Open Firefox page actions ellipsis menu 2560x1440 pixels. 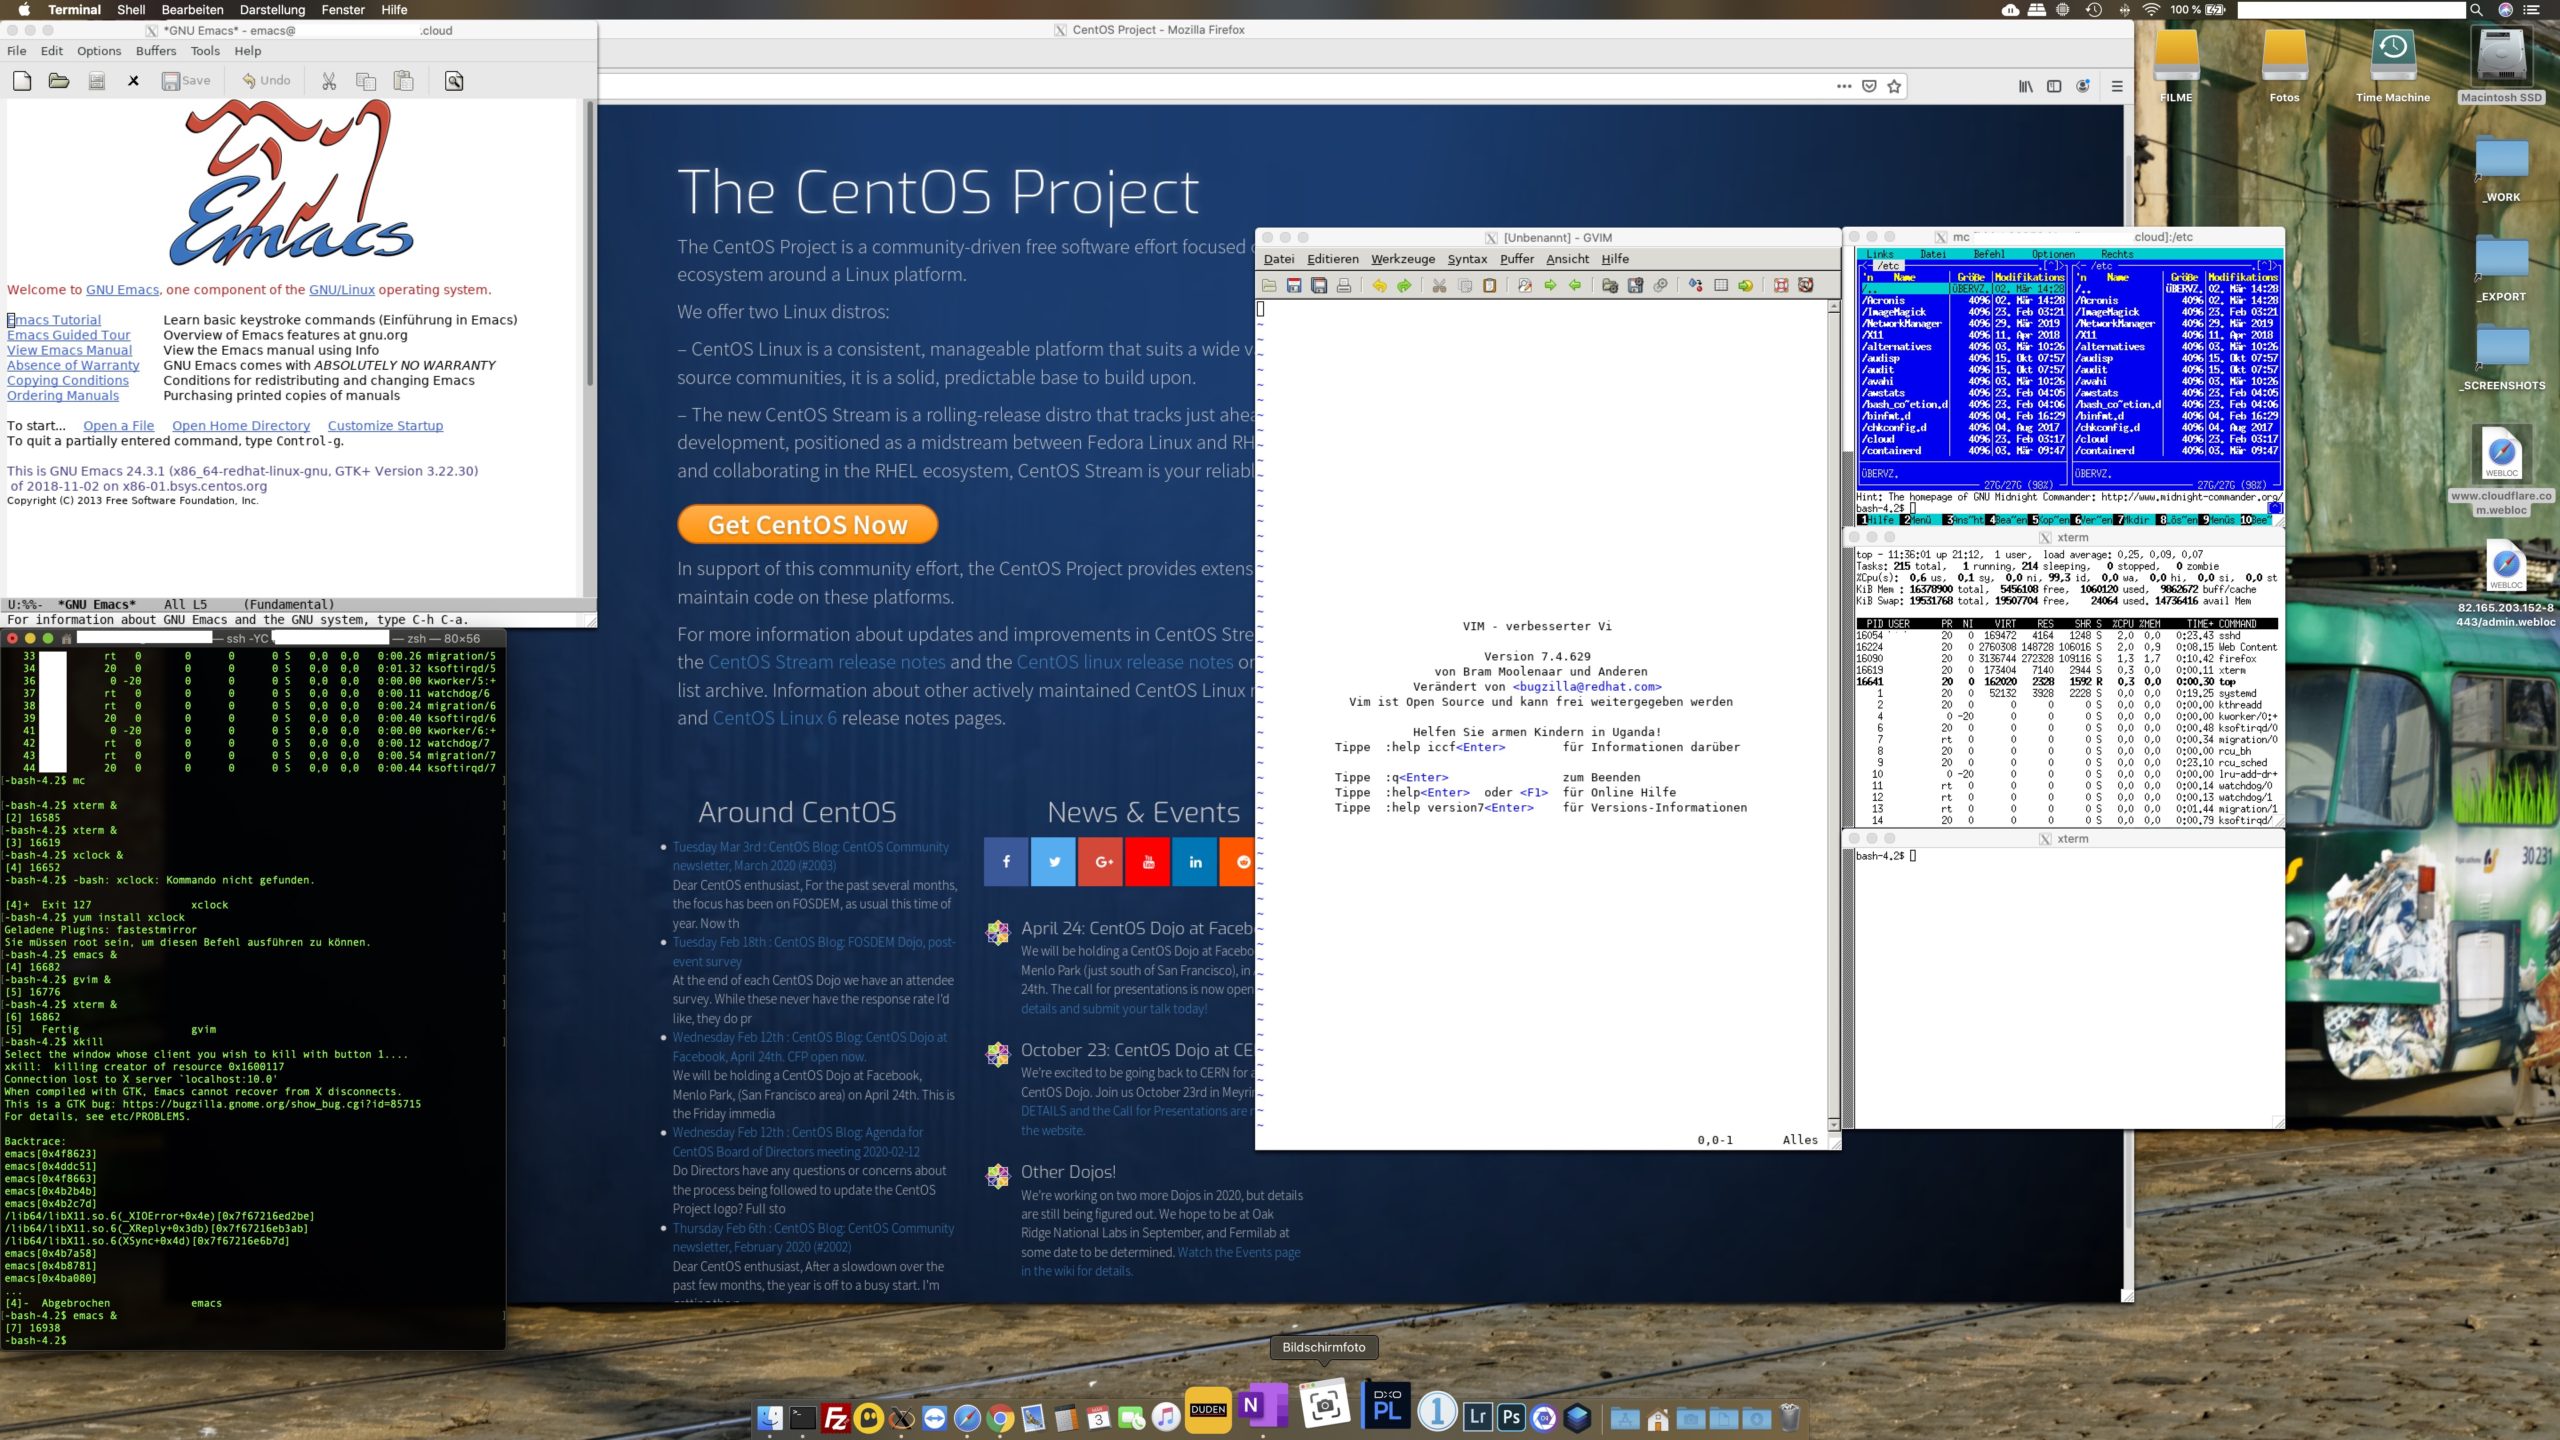click(1844, 87)
